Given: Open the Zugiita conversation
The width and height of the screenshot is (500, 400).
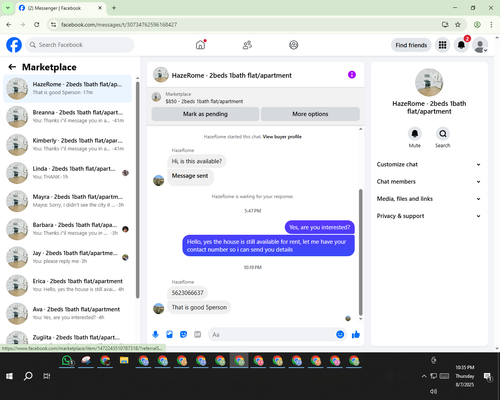Looking at the screenshot, I should click(x=67, y=337).
